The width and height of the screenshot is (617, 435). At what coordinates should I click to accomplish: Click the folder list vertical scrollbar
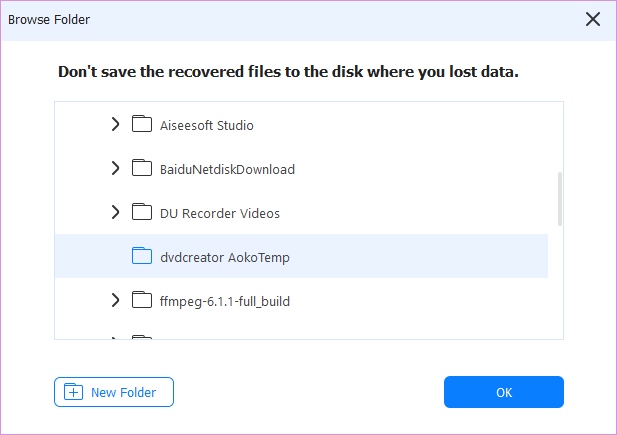560,198
